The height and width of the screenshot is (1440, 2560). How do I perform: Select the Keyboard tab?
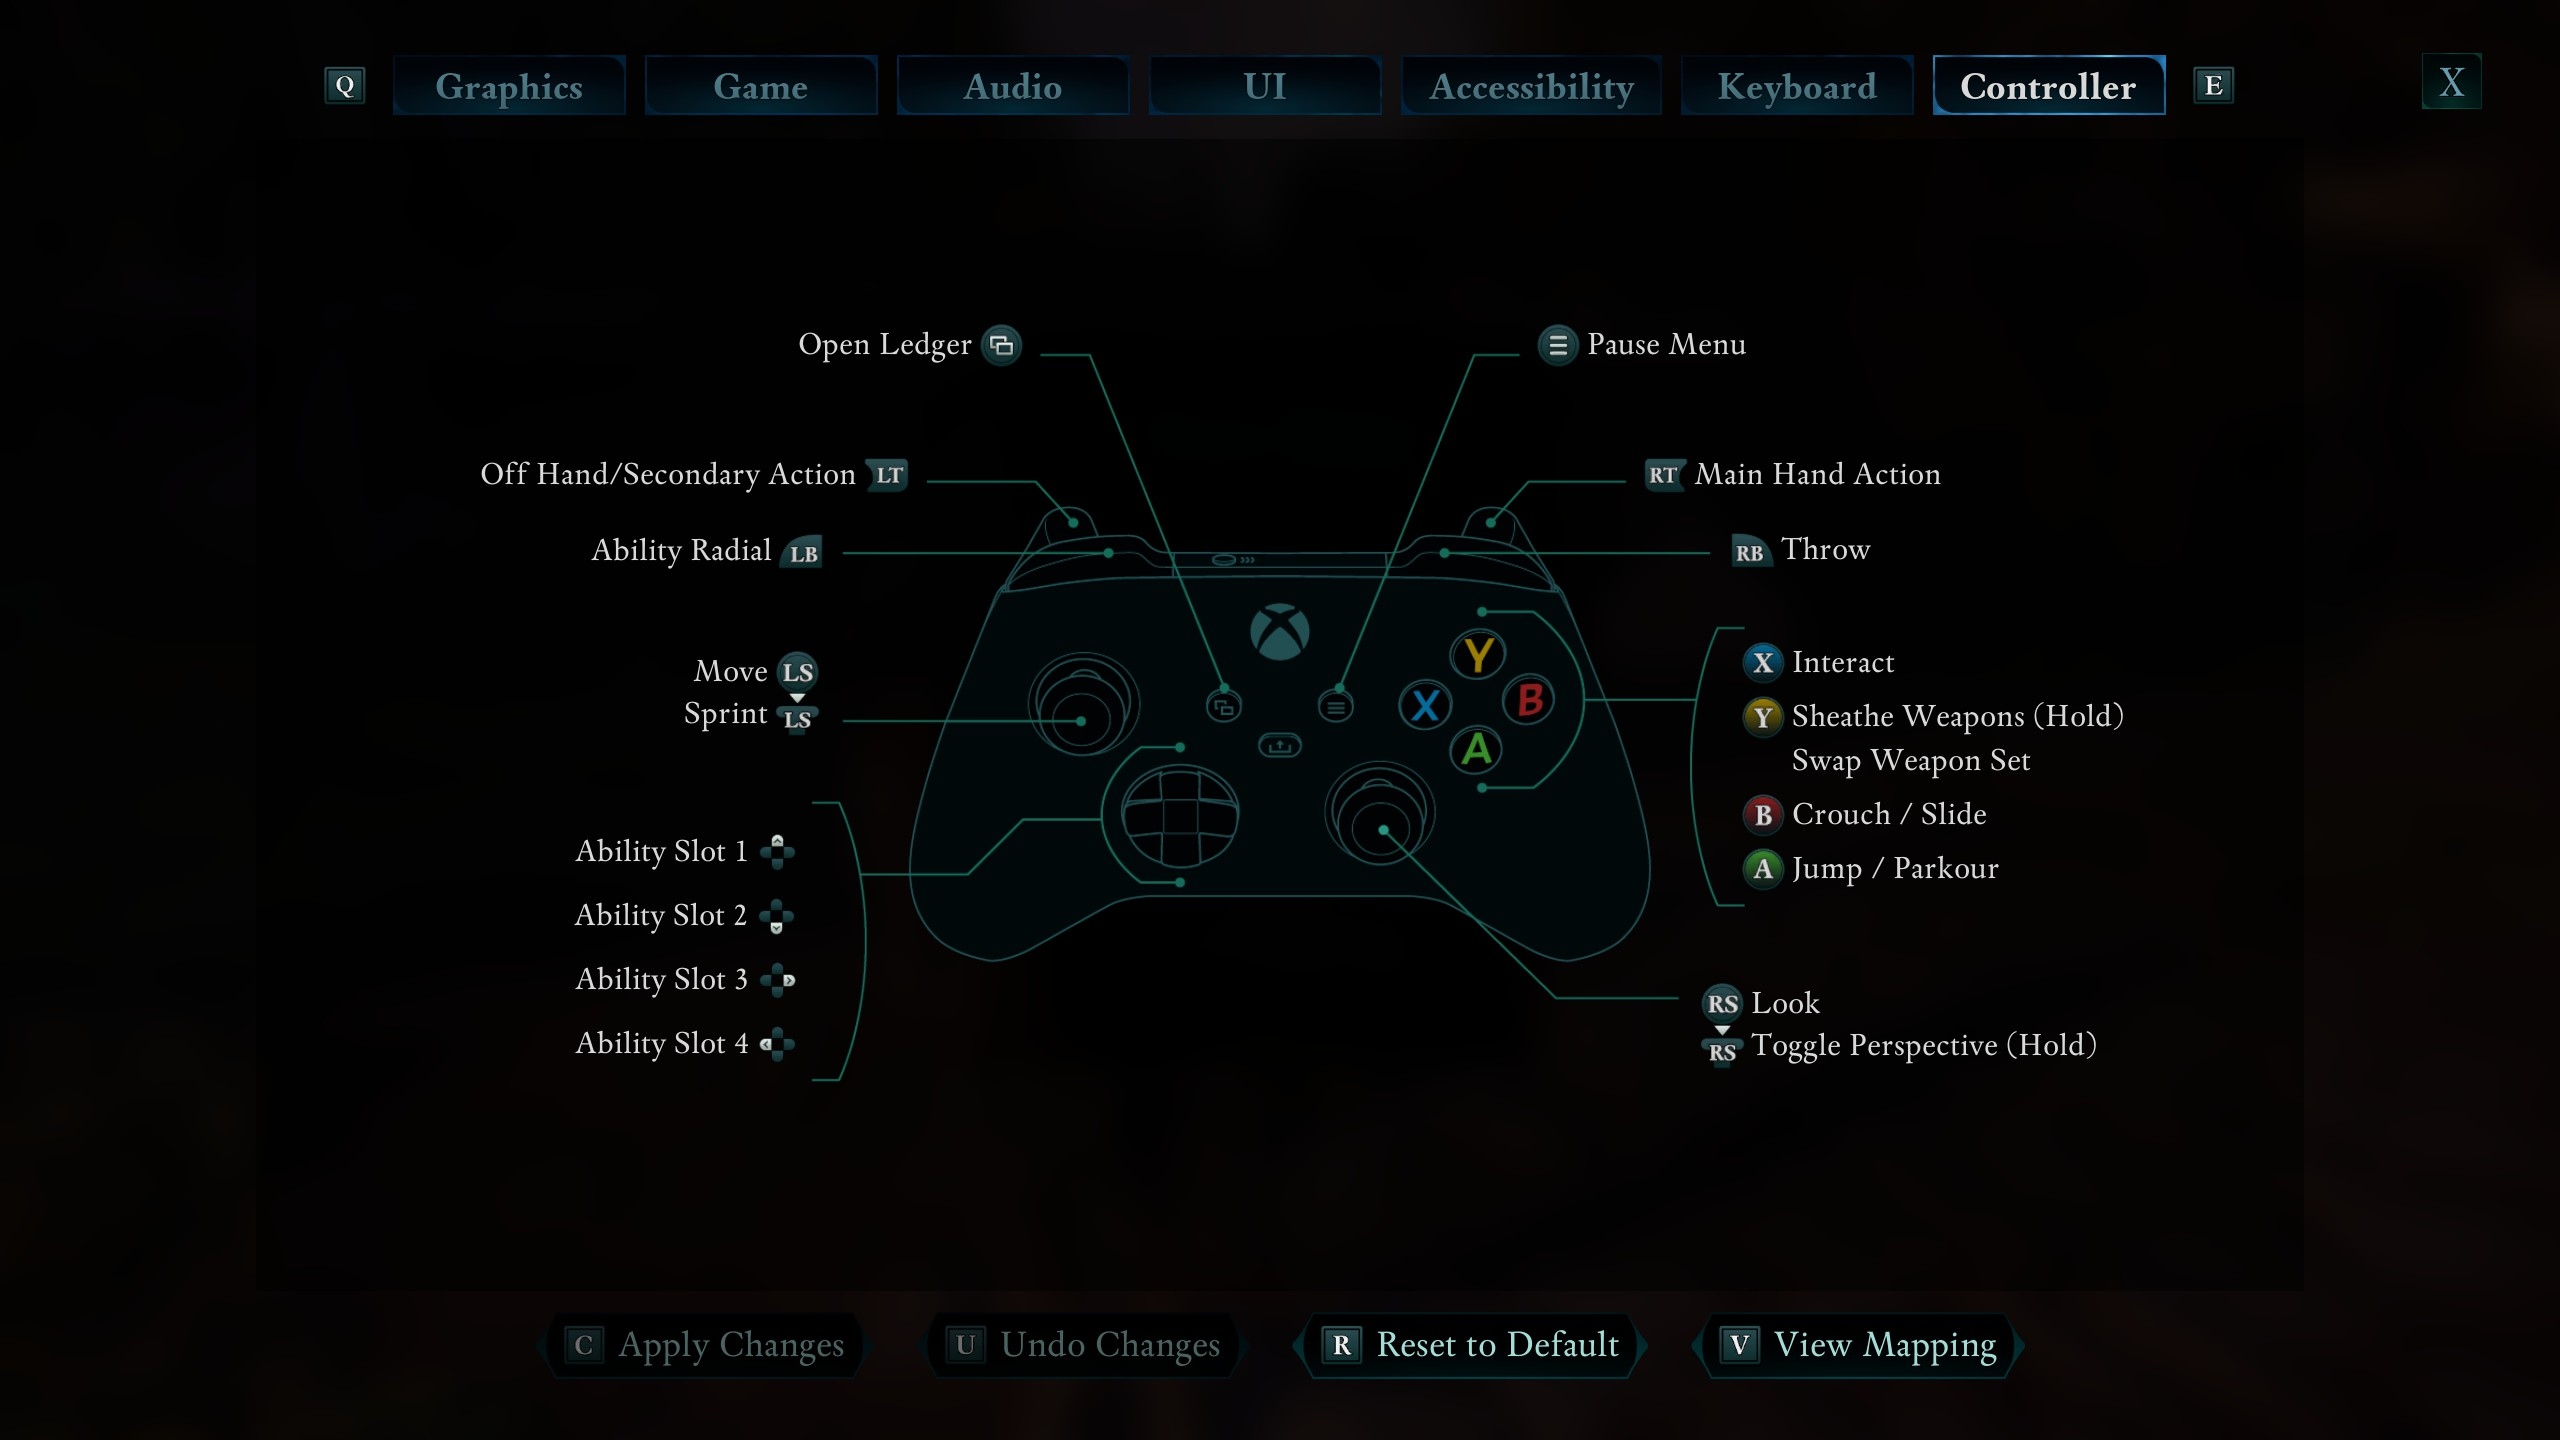[x=1795, y=84]
